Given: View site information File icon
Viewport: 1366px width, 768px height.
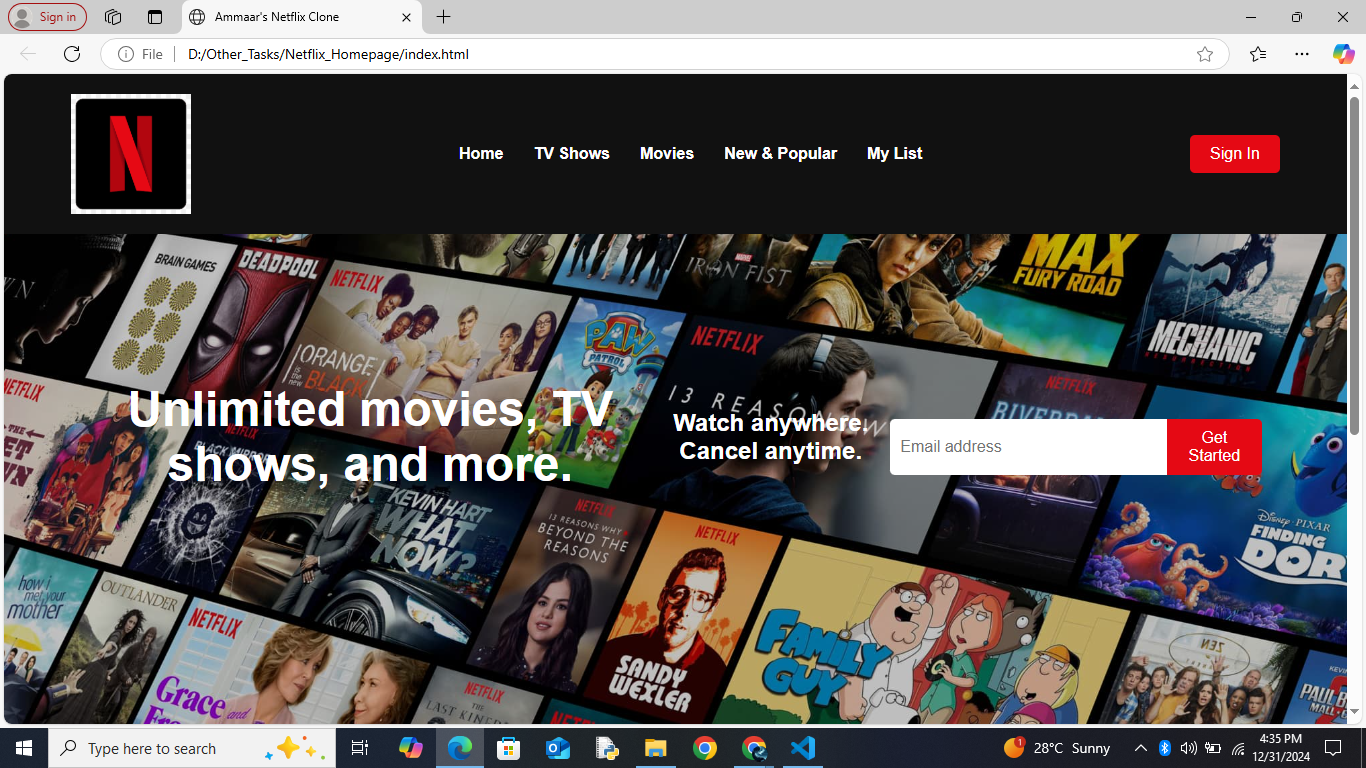Looking at the screenshot, I should click(140, 54).
